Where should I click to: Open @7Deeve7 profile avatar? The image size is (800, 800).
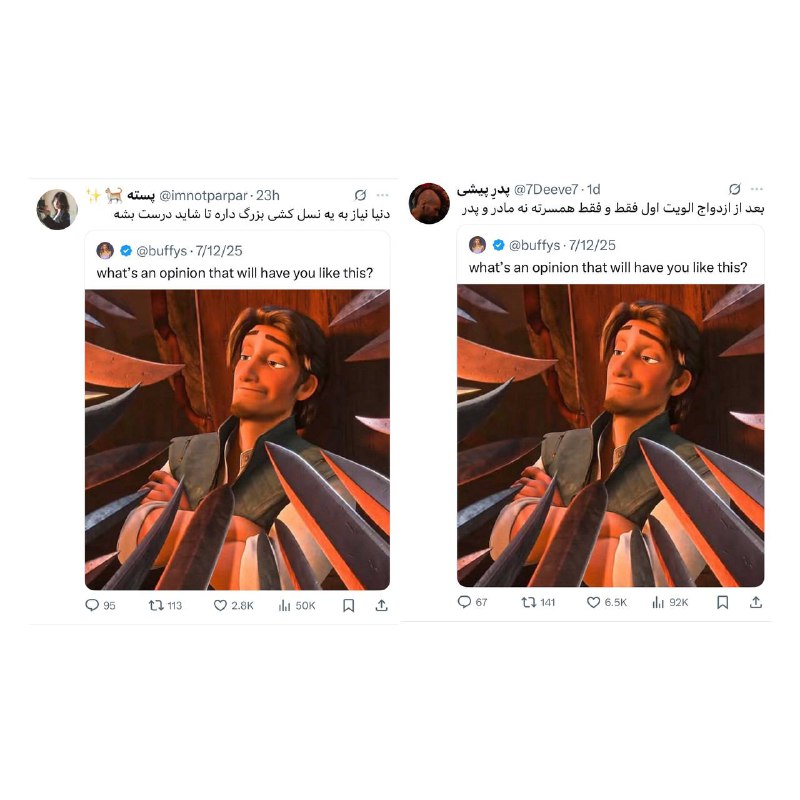click(429, 204)
